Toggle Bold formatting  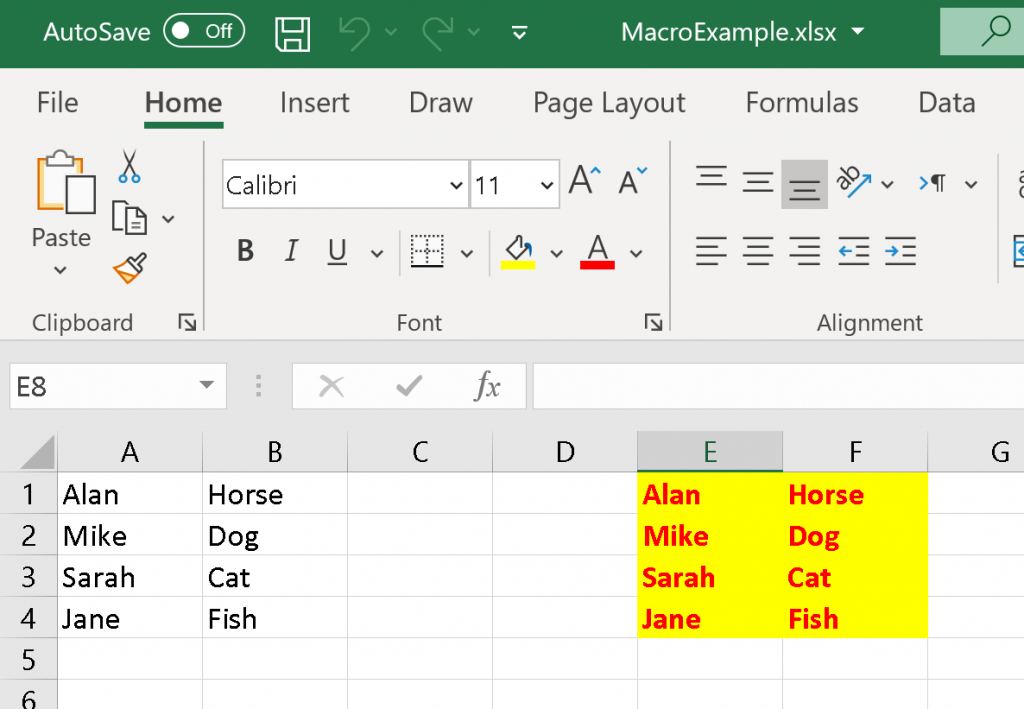click(245, 252)
